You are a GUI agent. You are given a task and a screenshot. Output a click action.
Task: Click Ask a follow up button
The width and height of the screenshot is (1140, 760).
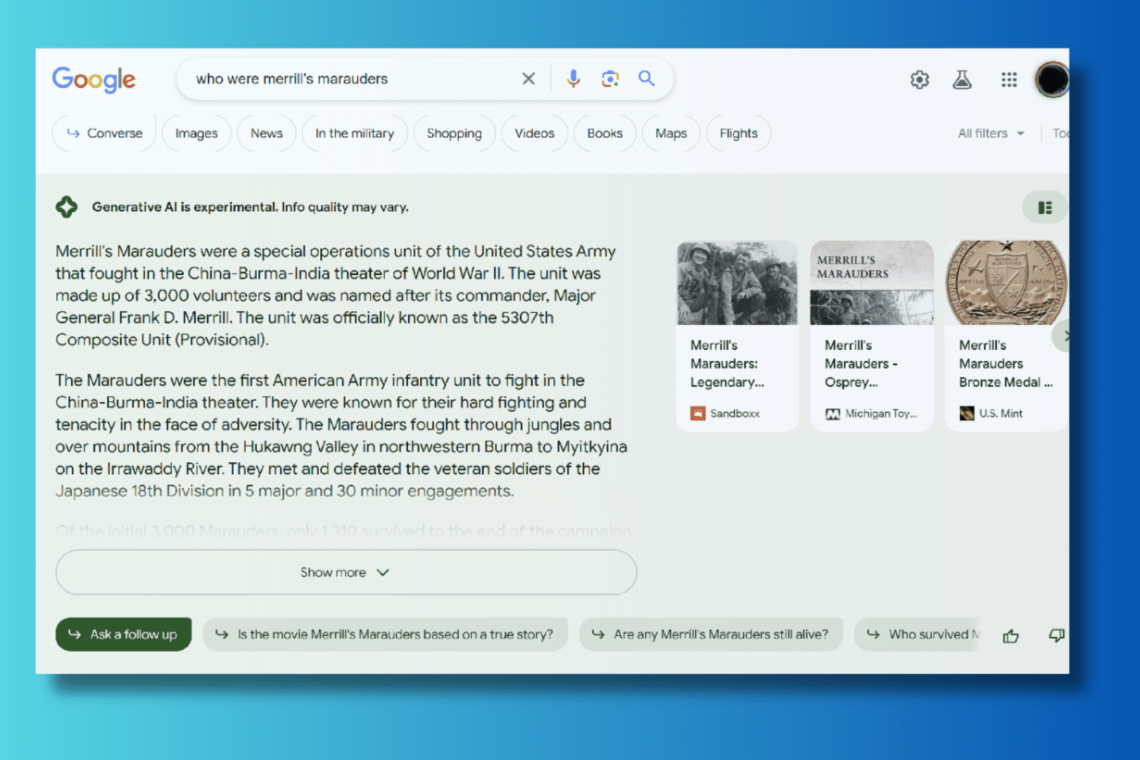[124, 634]
